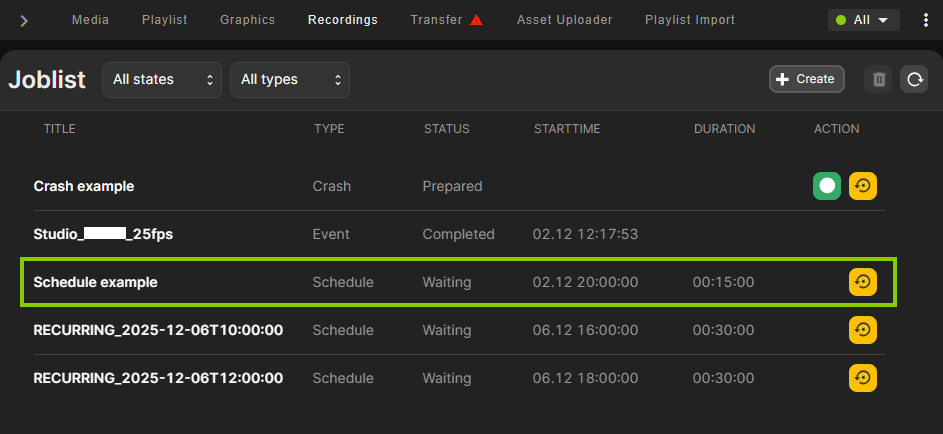The image size is (943, 434).
Task: Open the Media tab
Action: pyautogui.click(x=91, y=20)
